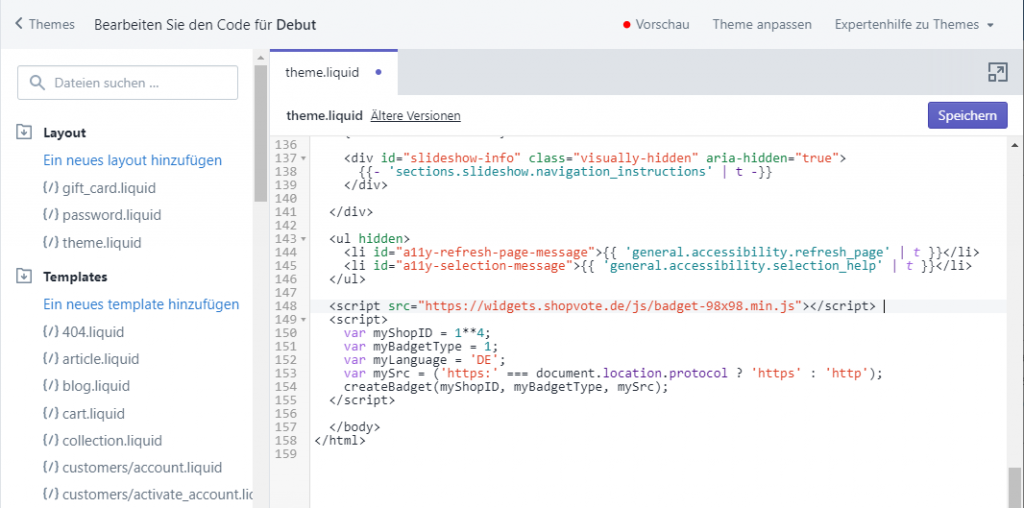
Task: Click the Speichern button
Action: tap(967, 116)
